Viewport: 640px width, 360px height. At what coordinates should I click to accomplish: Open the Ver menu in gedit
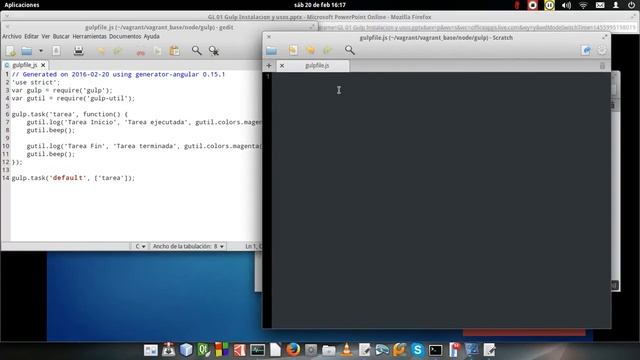46,36
